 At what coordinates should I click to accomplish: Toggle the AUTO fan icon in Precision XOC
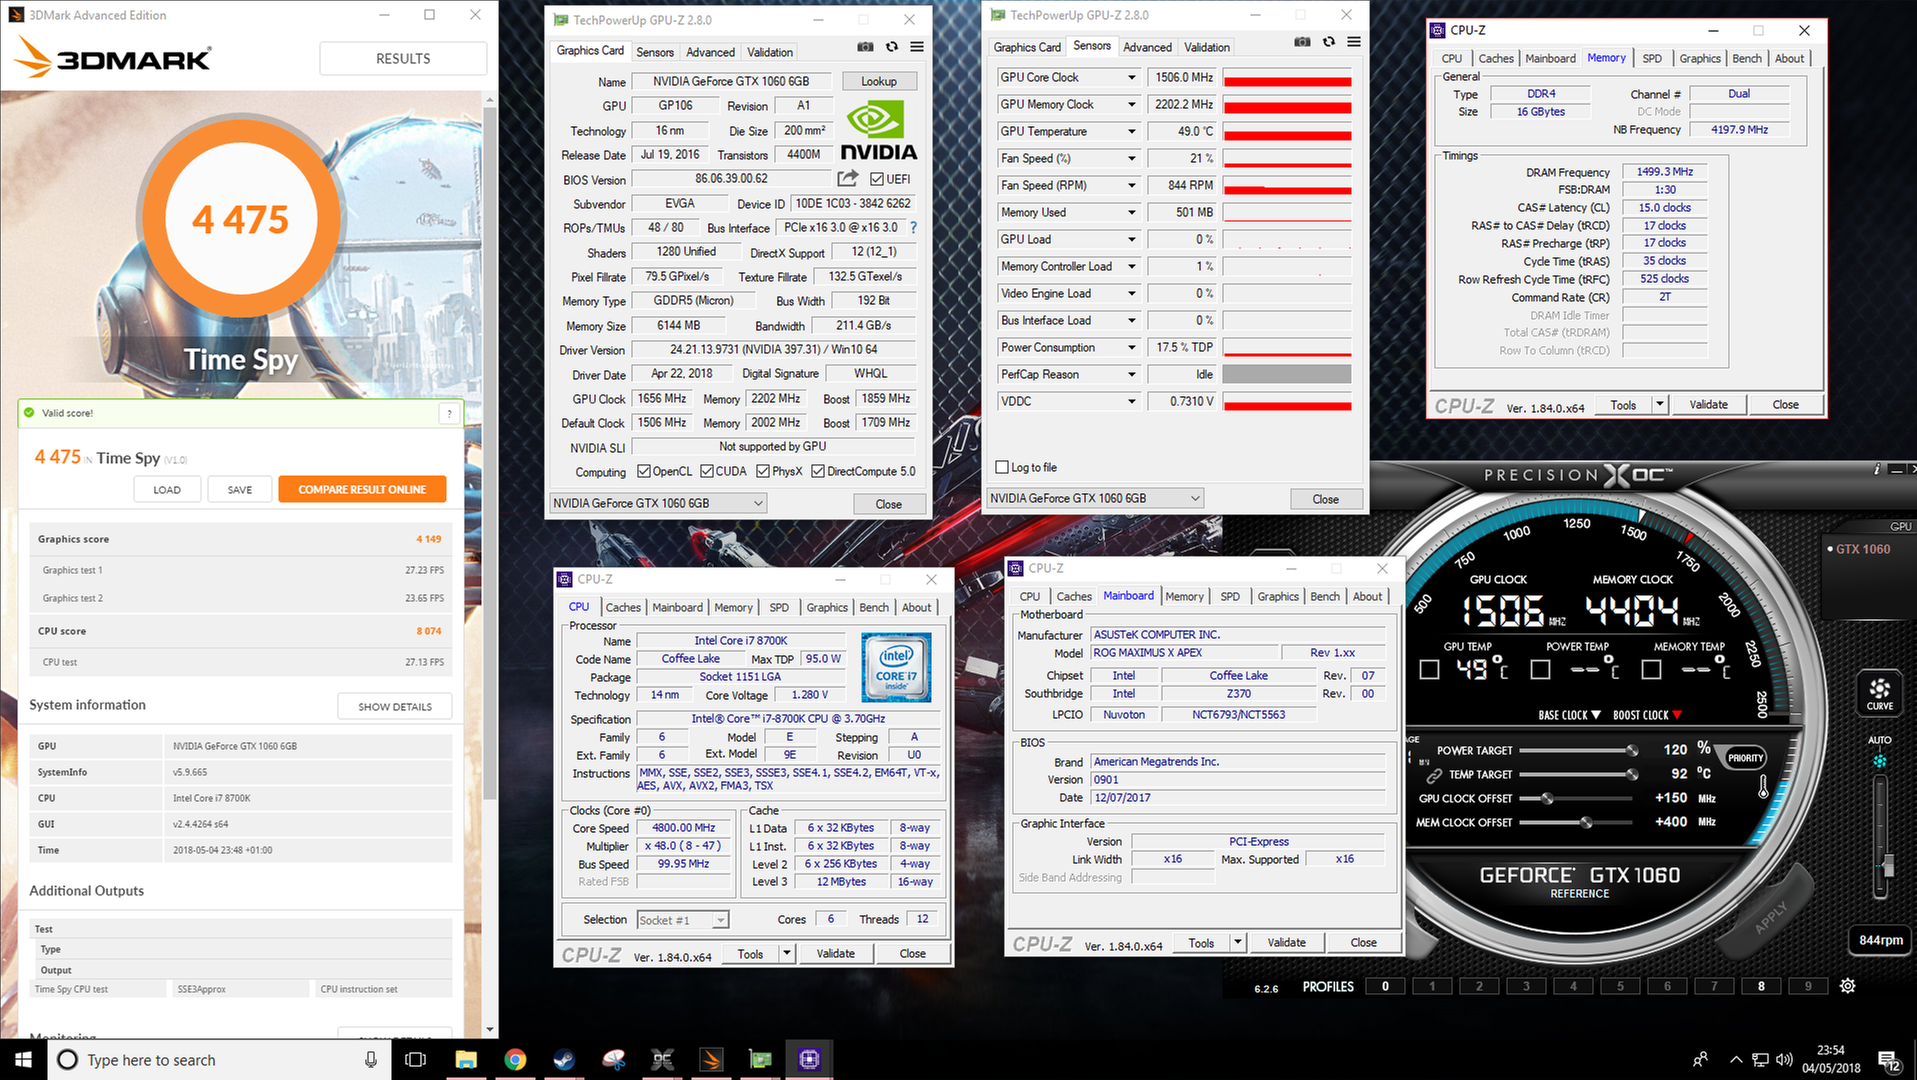tap(1880, 761)
